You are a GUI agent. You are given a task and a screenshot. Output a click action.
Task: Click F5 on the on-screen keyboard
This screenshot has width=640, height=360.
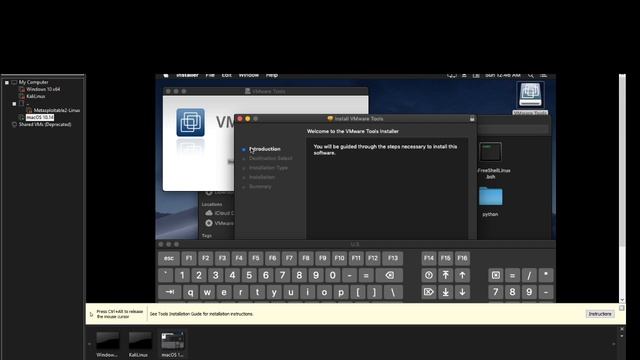(256, 258)
